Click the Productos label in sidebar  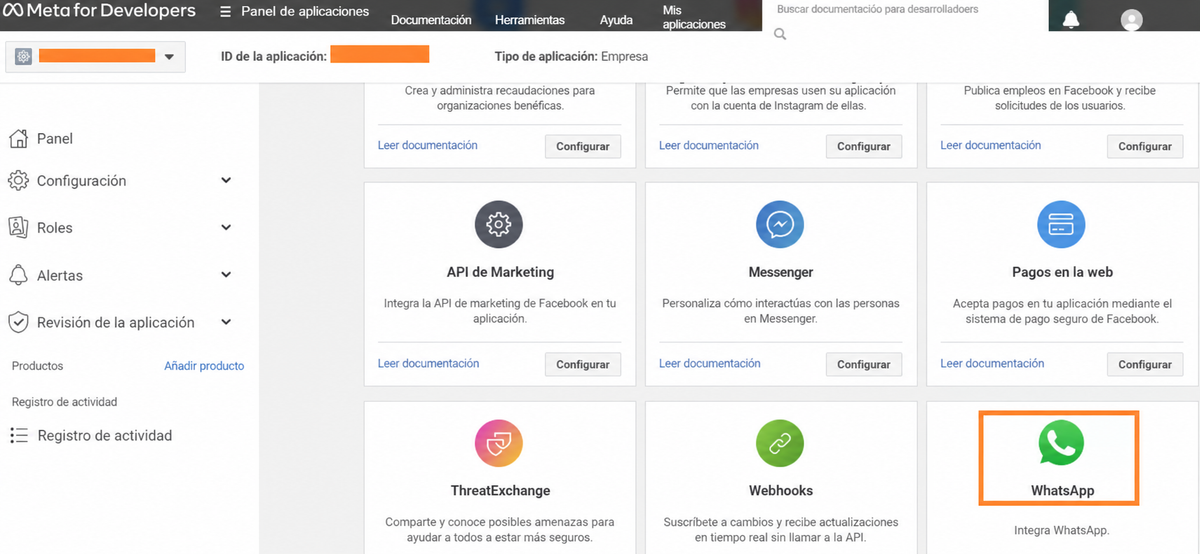37,366
